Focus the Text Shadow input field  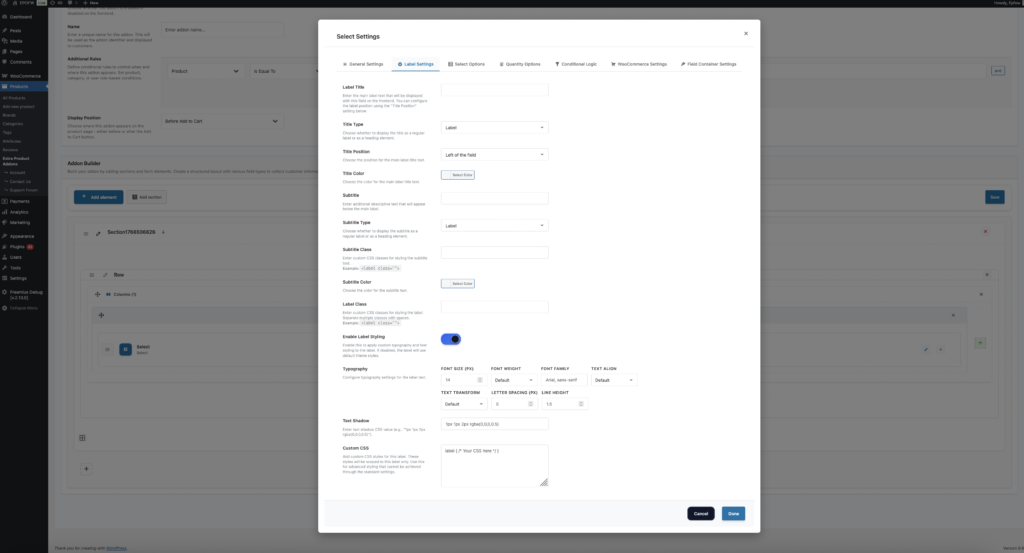495,424
